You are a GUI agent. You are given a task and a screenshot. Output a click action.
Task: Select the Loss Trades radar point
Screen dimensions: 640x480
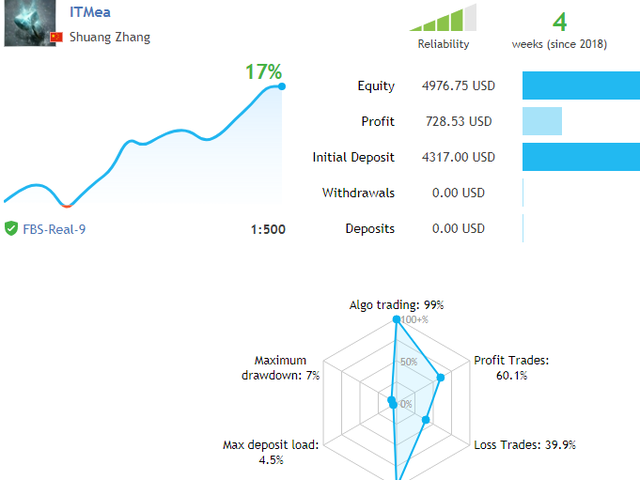[426, 420]
